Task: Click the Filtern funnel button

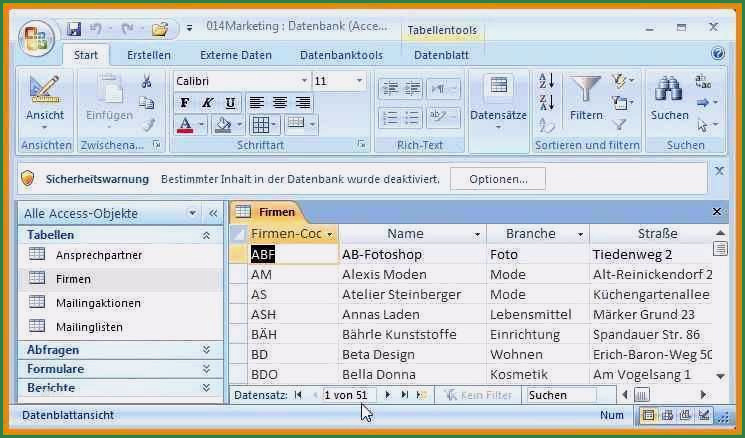Action: 586,98
